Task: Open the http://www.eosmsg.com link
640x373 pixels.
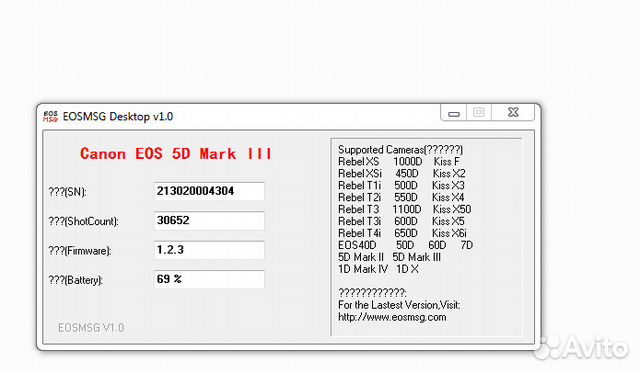Action: click(x=392, y=317)
